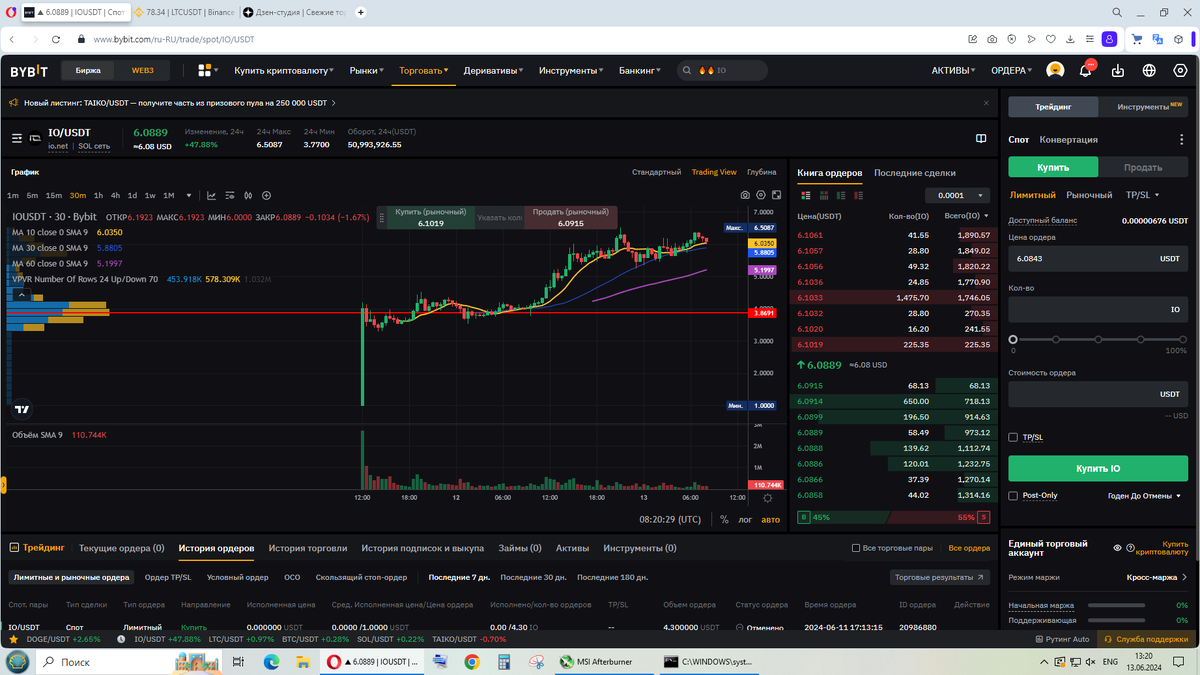Open the language globe selector
The height and width of the screenshot is (675, 1200).
1150,71
